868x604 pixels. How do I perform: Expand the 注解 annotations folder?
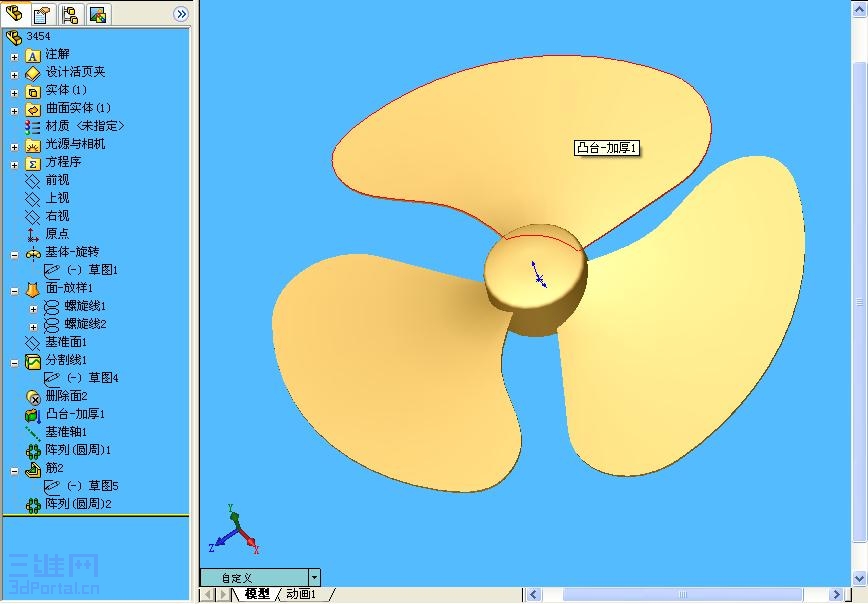coord(14,56)
